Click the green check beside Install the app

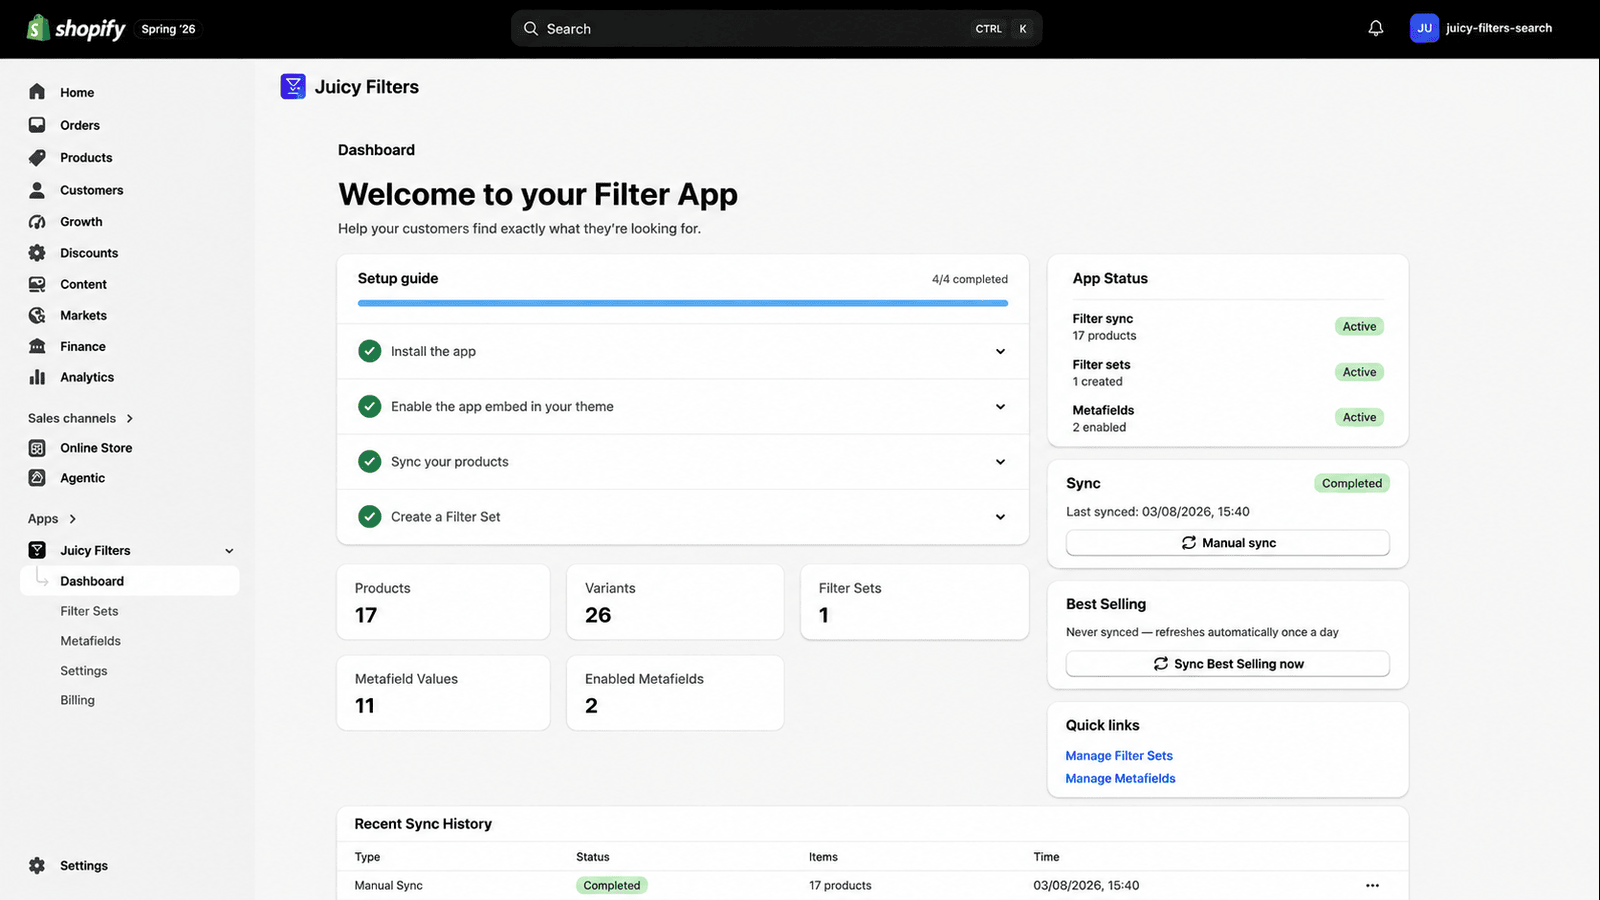coord(370,351)
